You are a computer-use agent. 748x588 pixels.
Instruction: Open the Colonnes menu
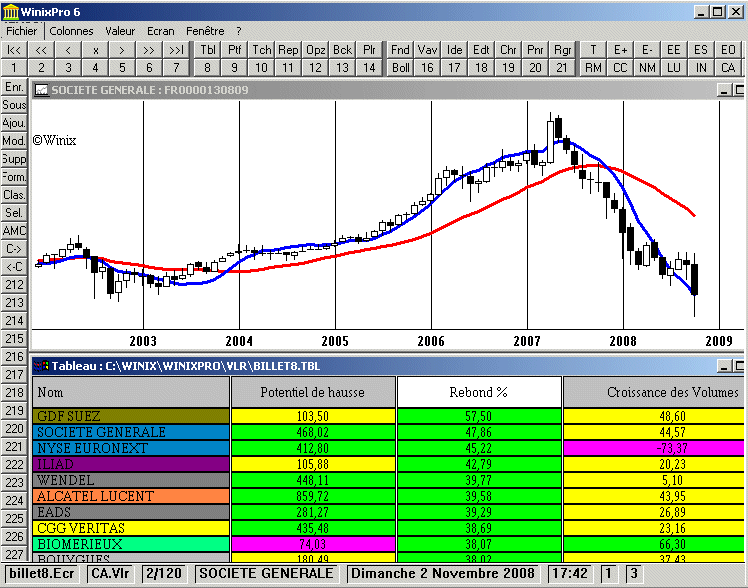pos(71,31)
